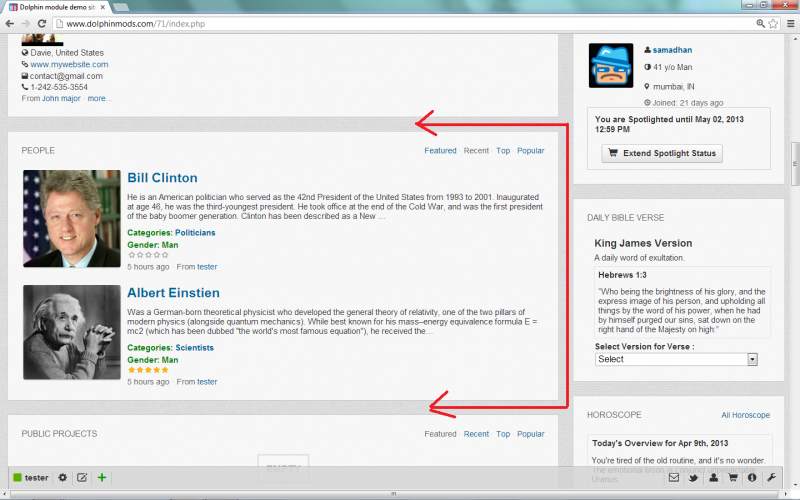Click samadhan's avatar image

611,65
